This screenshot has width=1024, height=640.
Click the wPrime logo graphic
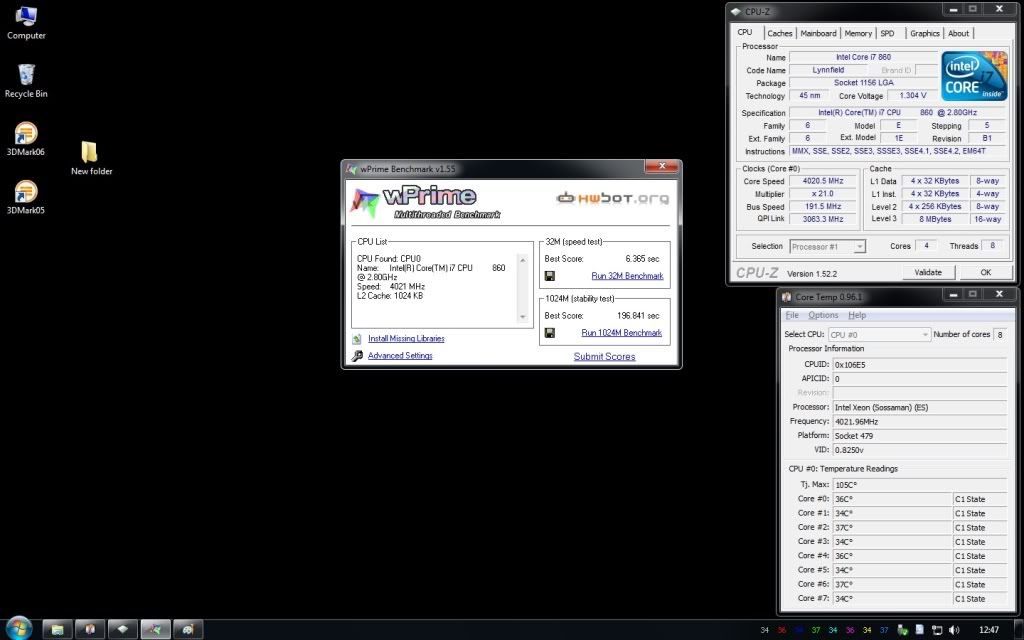coord(426,202)
